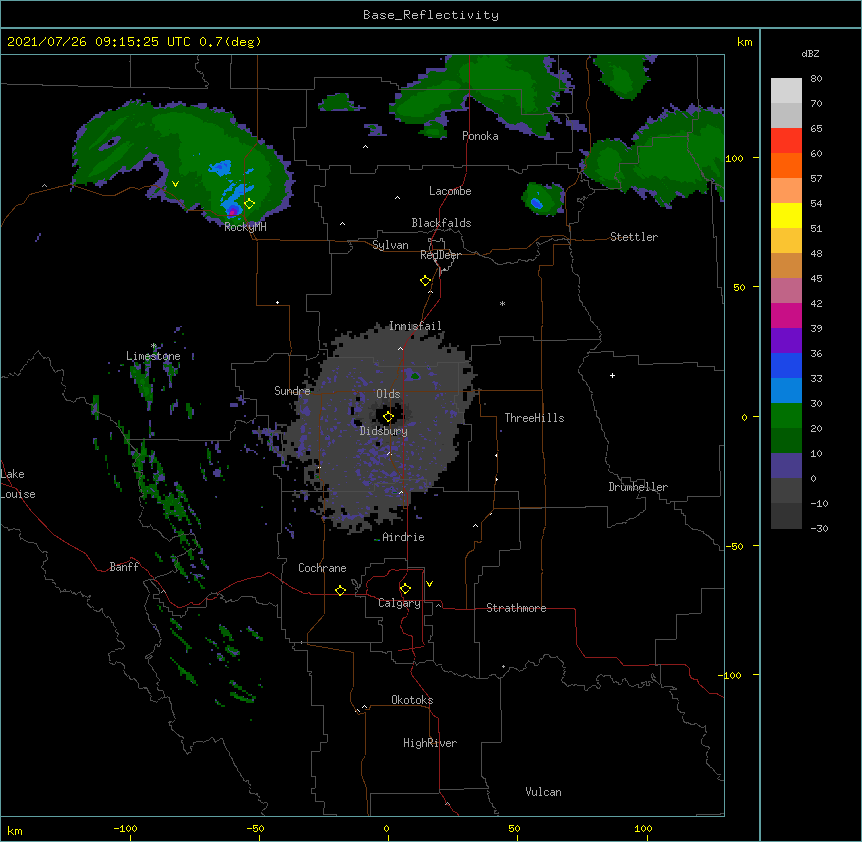Click the Stettler city label
Screen dimensions: 862x842
click(x=634, y=237)
